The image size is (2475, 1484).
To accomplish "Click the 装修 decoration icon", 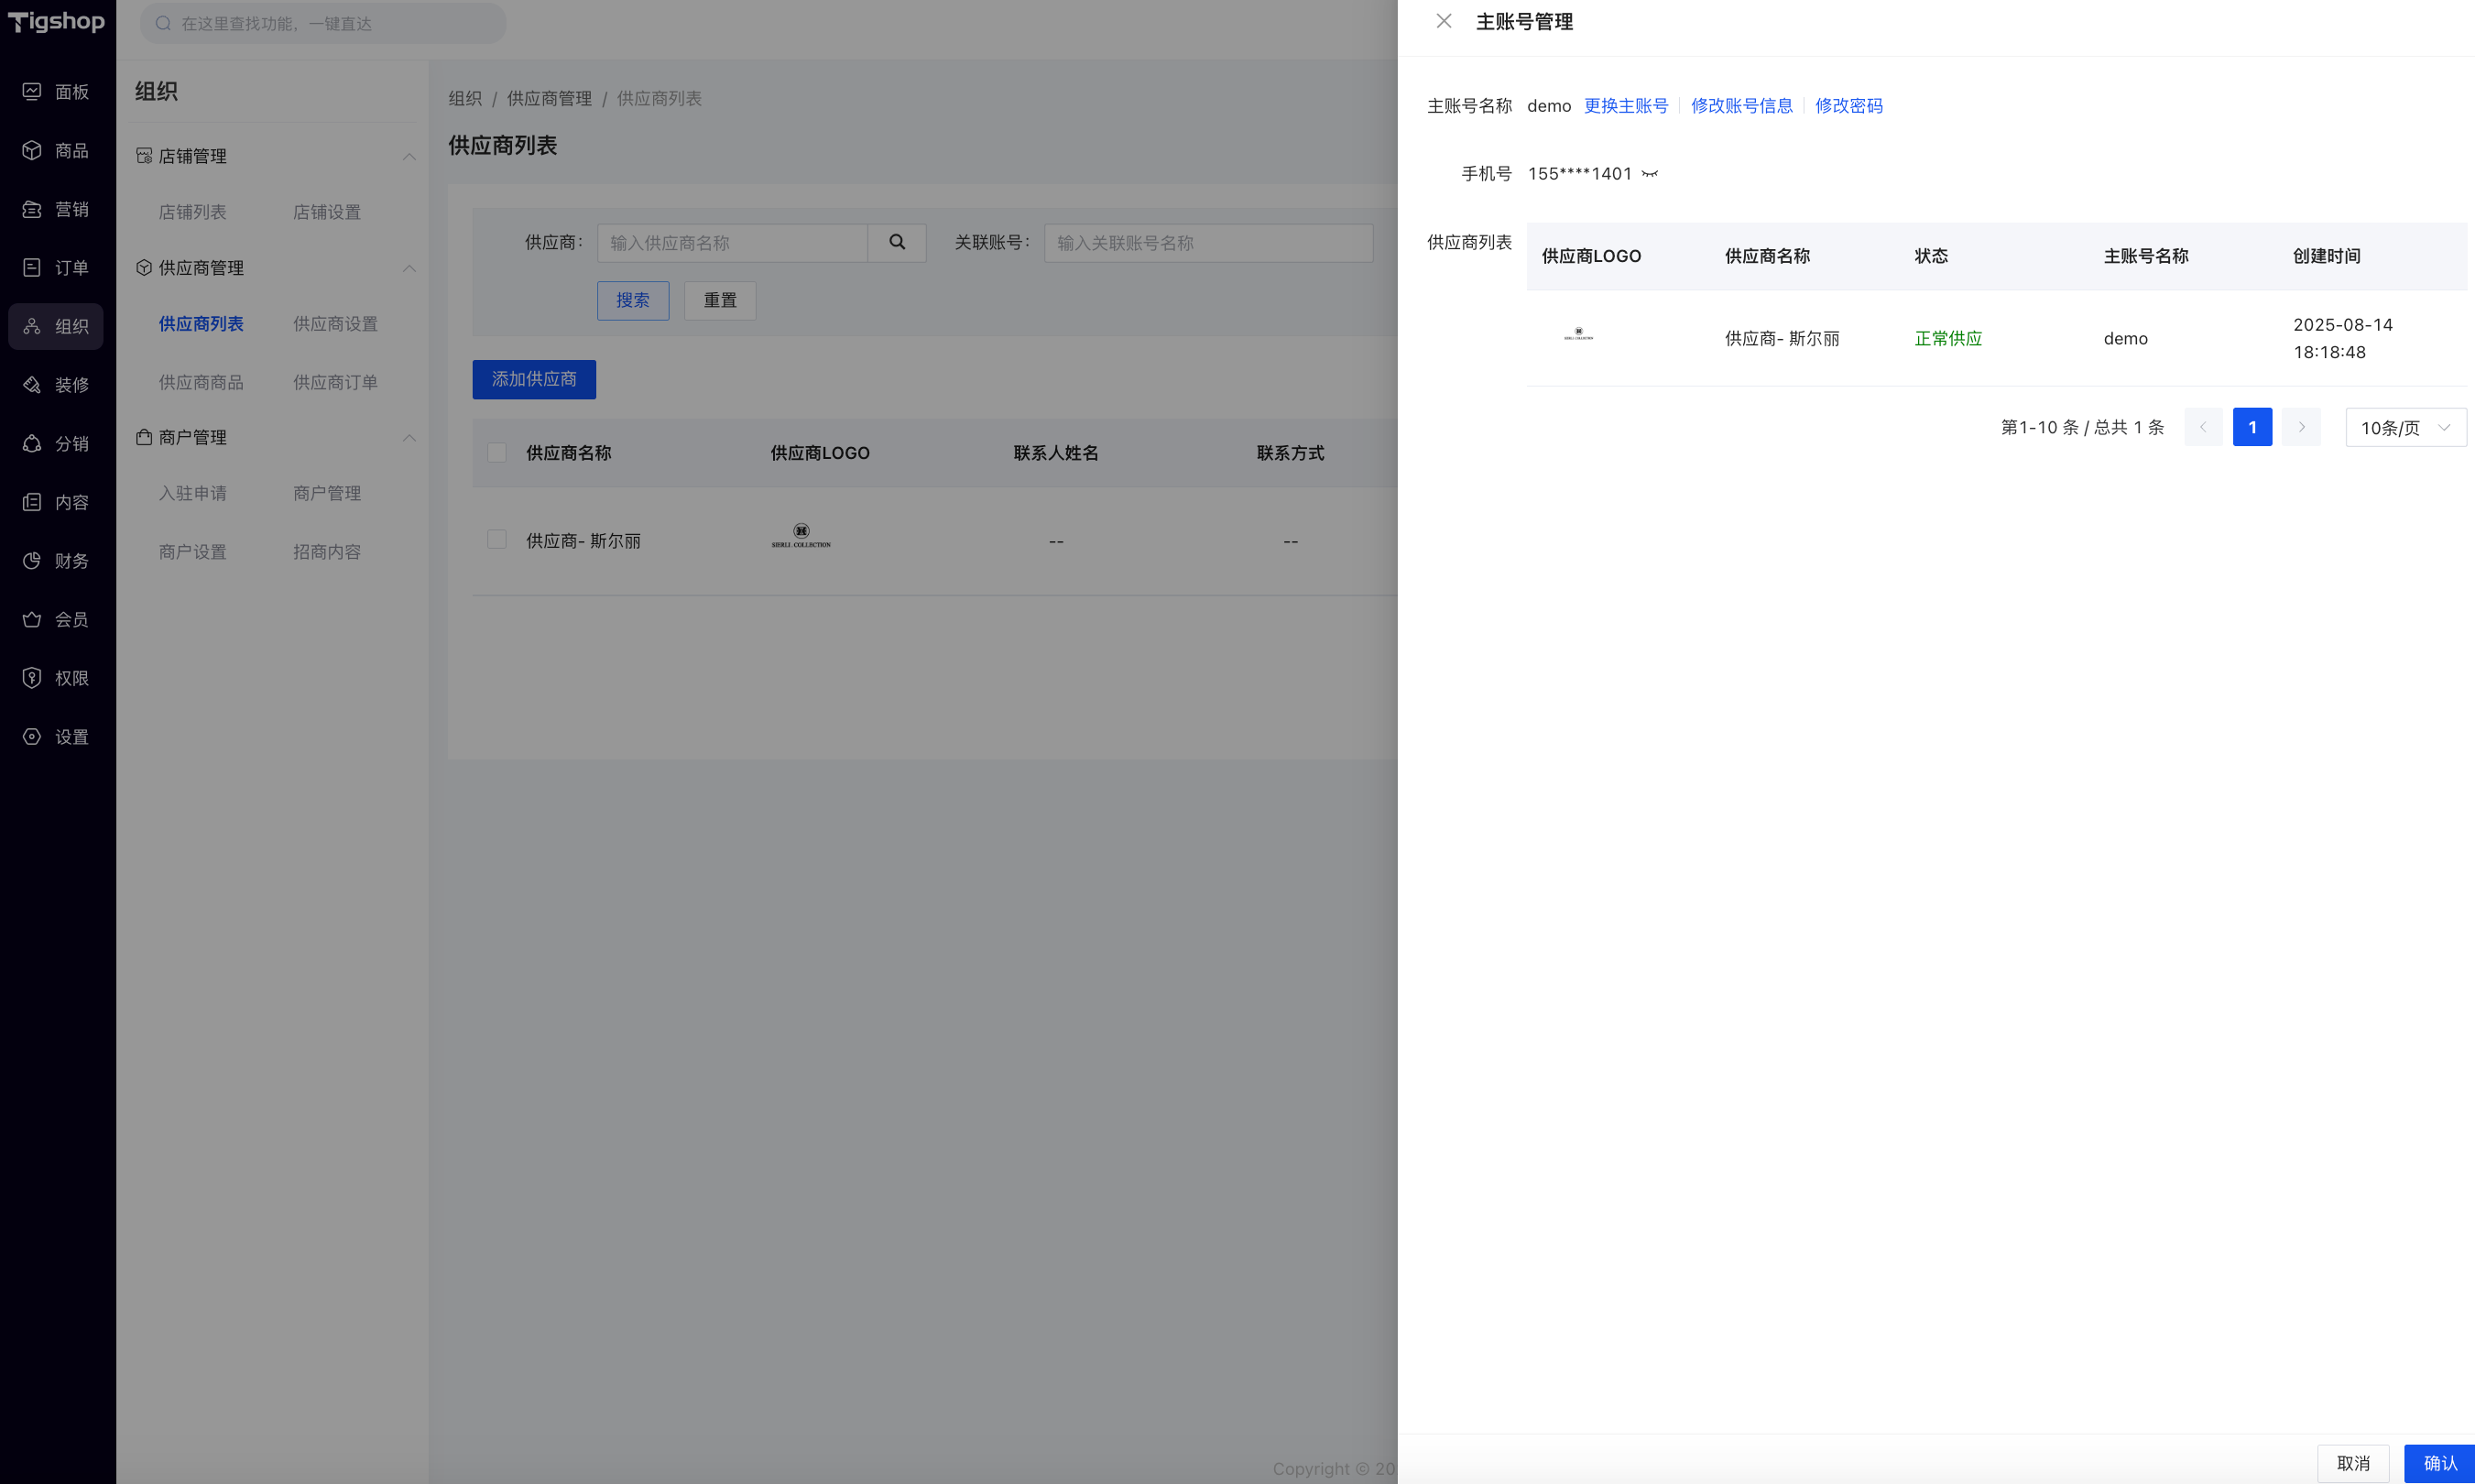I will point(32,385).
